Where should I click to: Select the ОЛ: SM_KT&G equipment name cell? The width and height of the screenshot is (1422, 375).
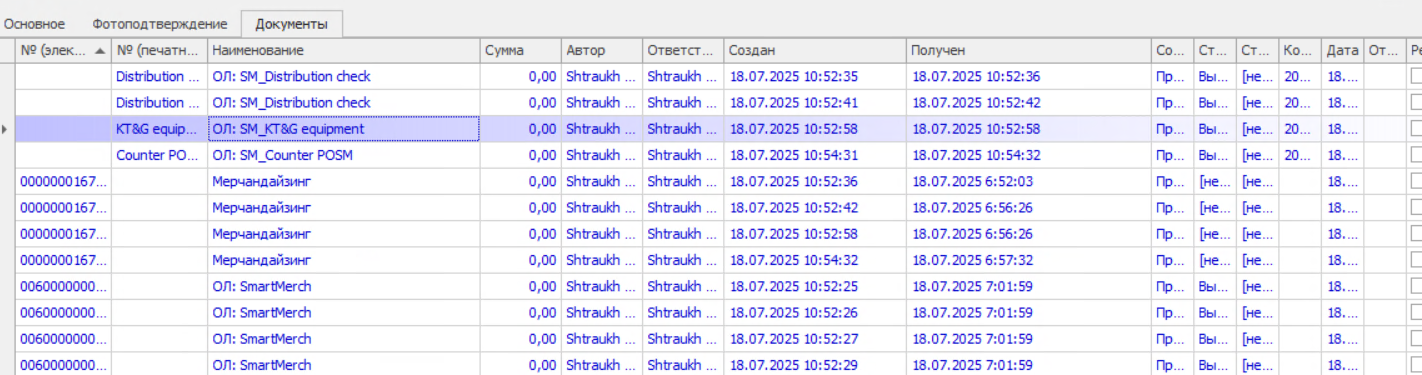(x=343, y=129)
